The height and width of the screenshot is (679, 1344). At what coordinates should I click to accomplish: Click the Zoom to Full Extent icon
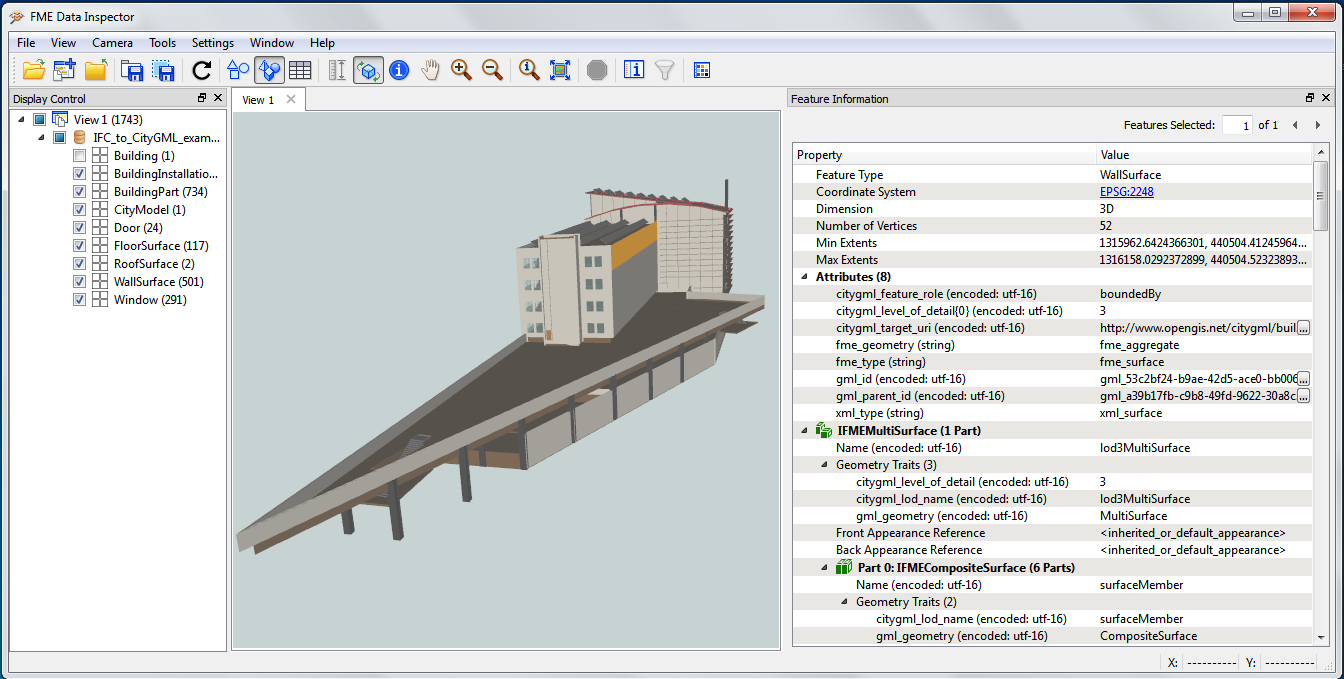pos(560,70)
